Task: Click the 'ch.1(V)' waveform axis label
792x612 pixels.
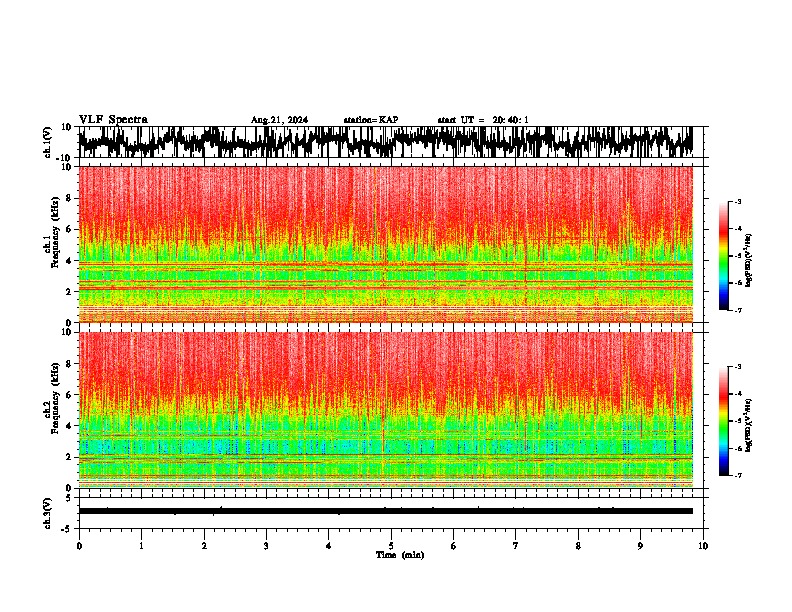Action: click(48, 142)
